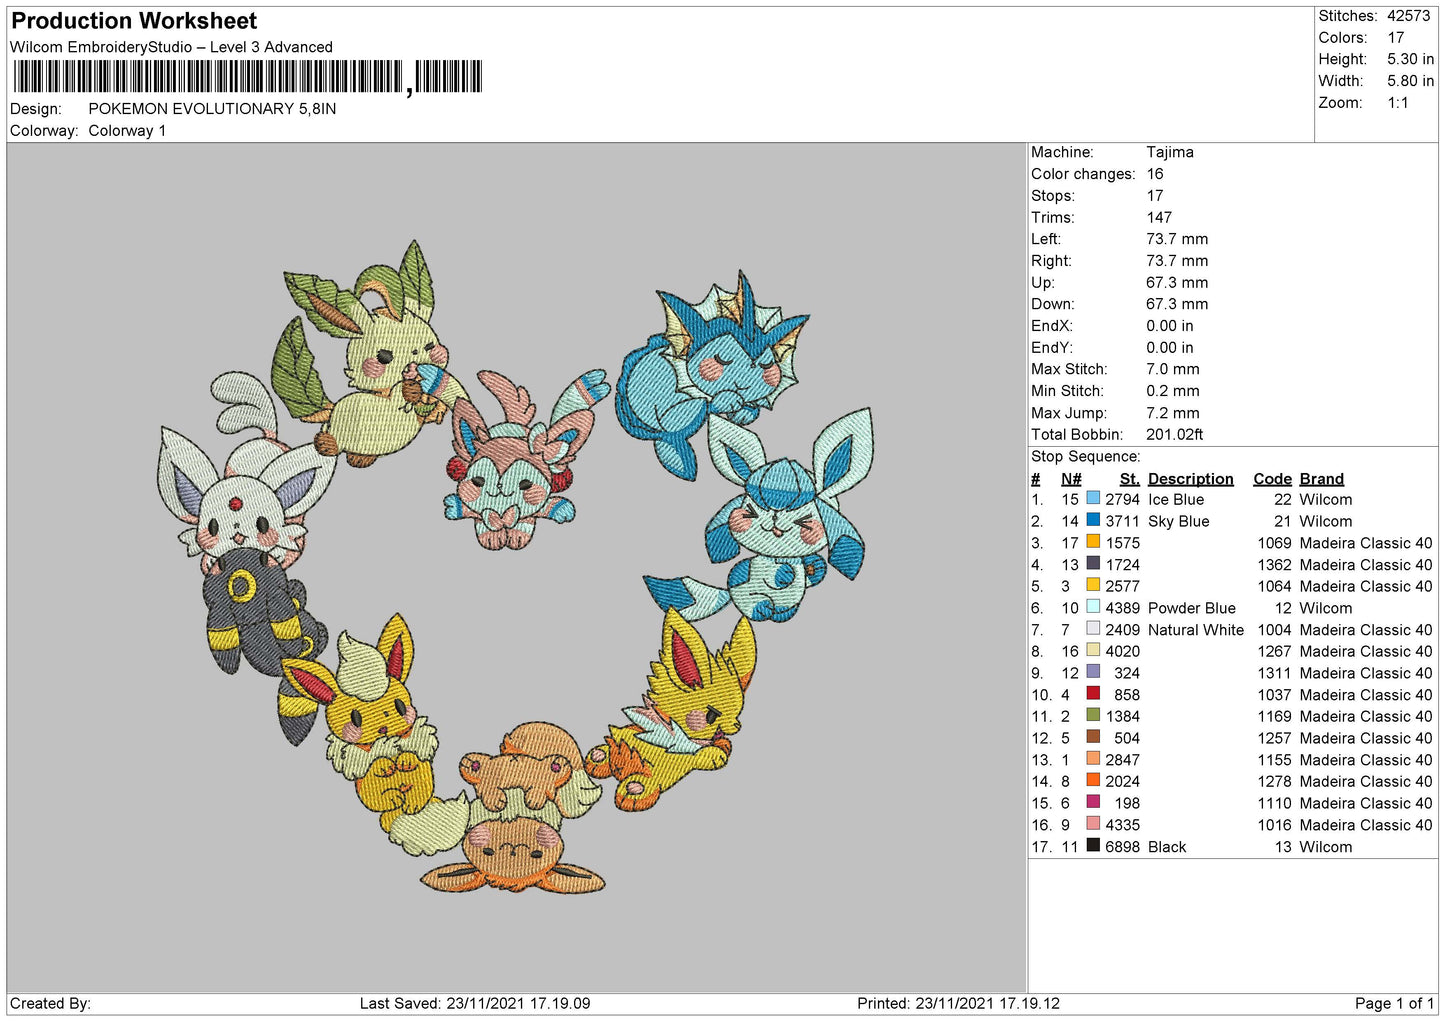The image size is (1445, 1021).
Task: Select the green swatch in stop 11
Action: 1093,716
